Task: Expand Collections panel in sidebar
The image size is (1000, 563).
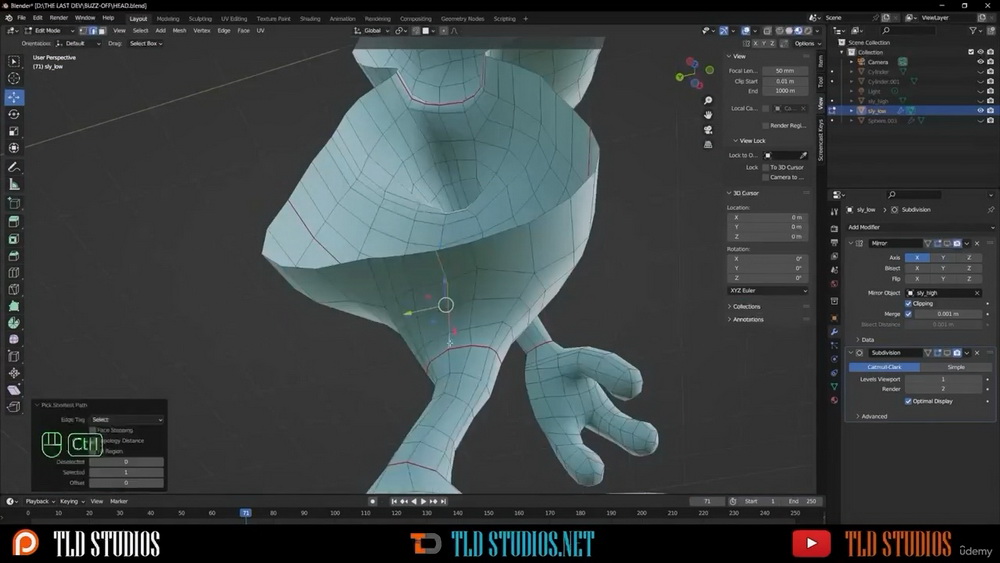Action: pos(746,307)
